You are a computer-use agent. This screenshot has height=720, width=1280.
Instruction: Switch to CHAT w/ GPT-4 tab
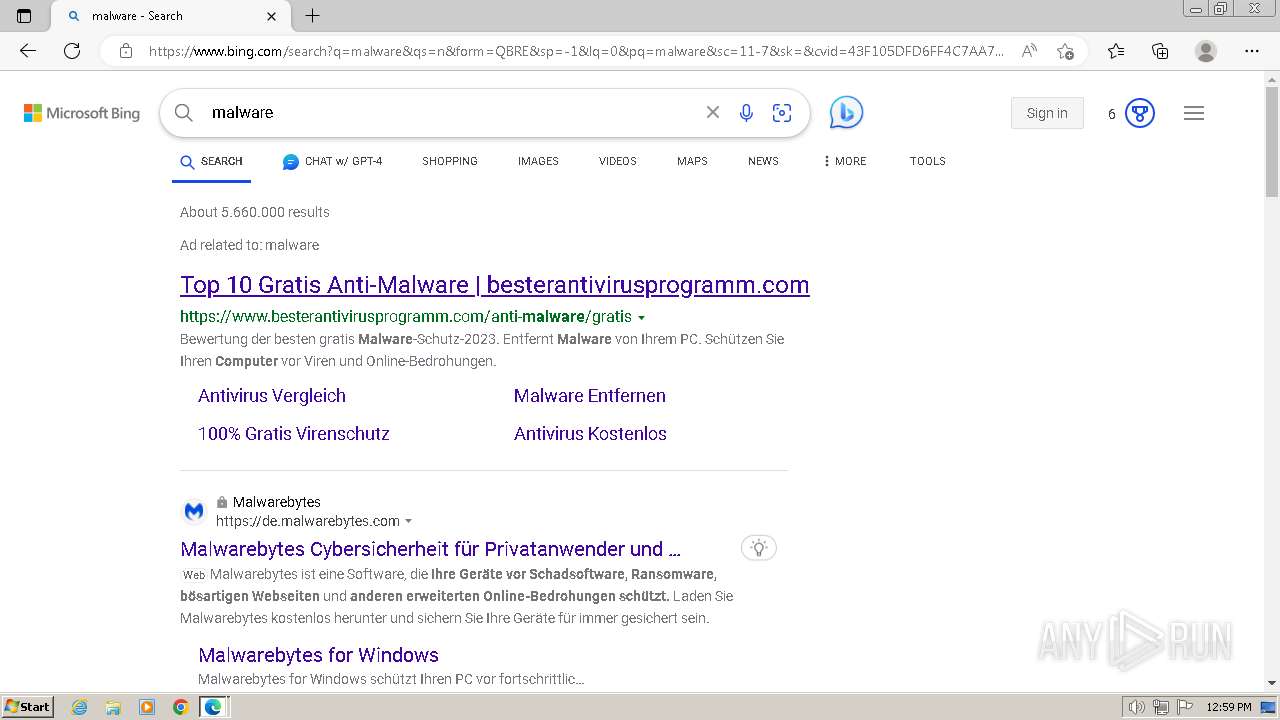coord(332,161)
